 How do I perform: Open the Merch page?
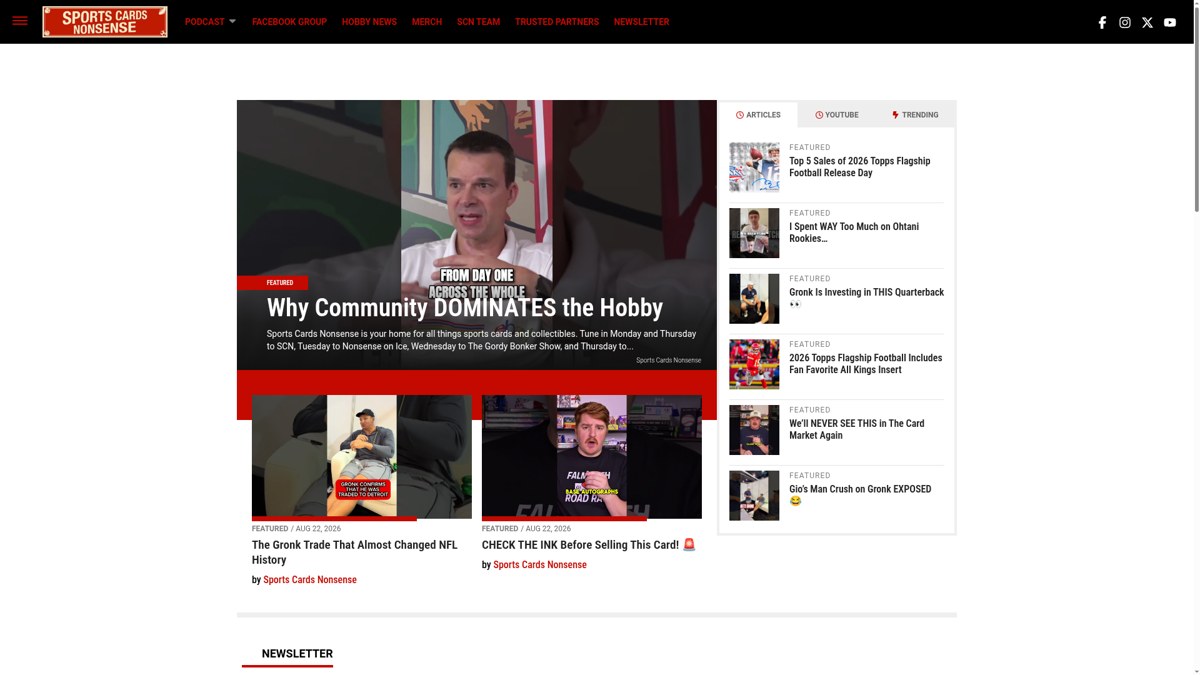(427, 22)
